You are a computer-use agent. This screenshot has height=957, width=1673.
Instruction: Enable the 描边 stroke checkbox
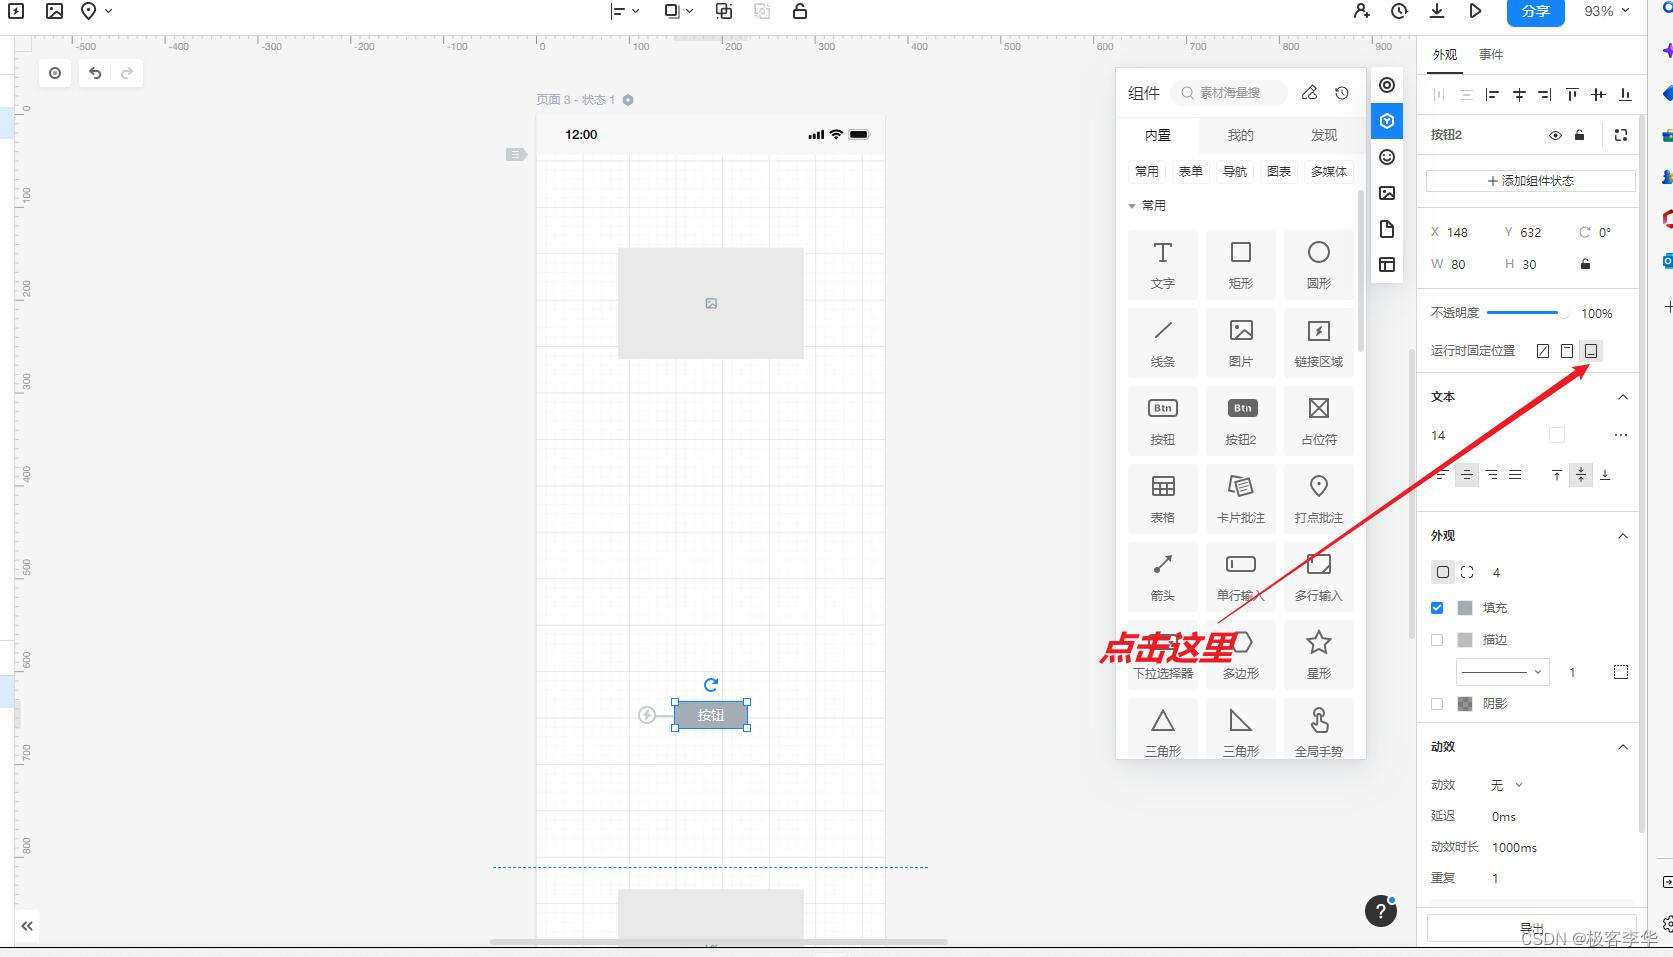(x=1437, y=640)
